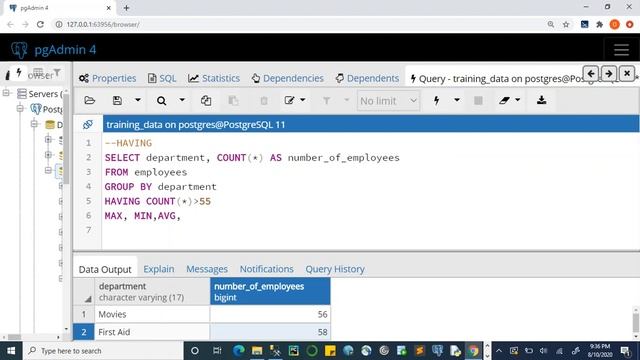Select the Movies cell in results

152,314
